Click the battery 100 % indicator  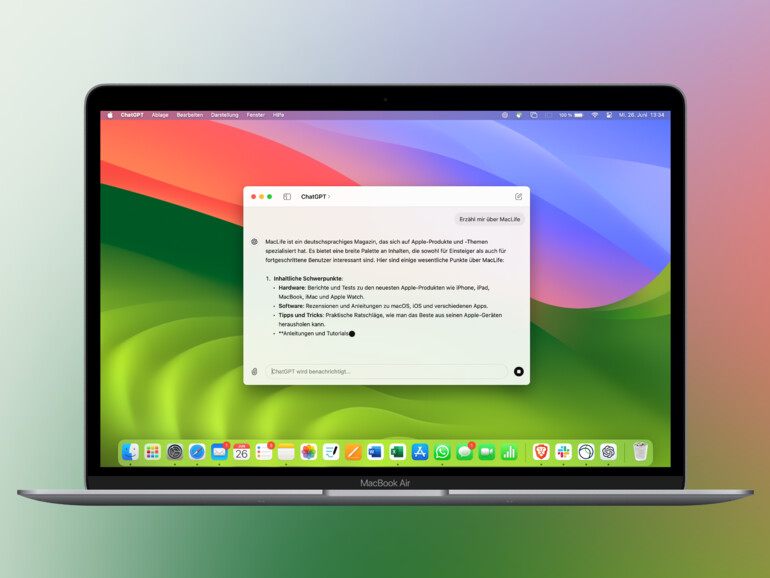(x=571, y=115)
